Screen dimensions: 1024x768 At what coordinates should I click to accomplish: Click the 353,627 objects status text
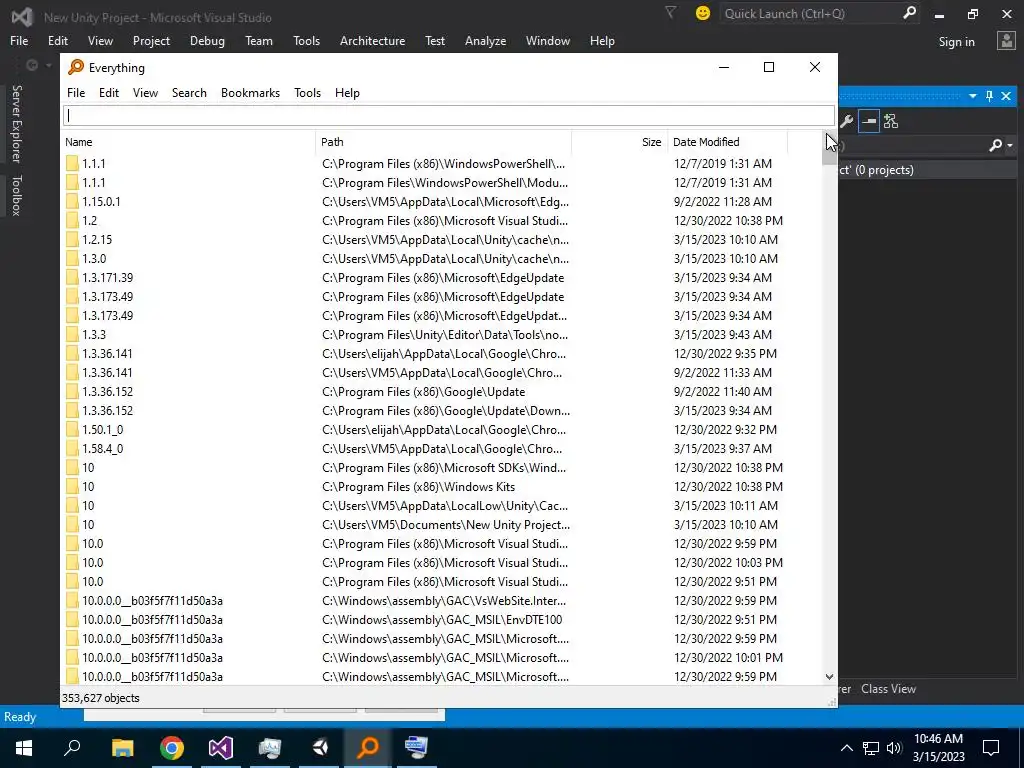coord(101,698)
